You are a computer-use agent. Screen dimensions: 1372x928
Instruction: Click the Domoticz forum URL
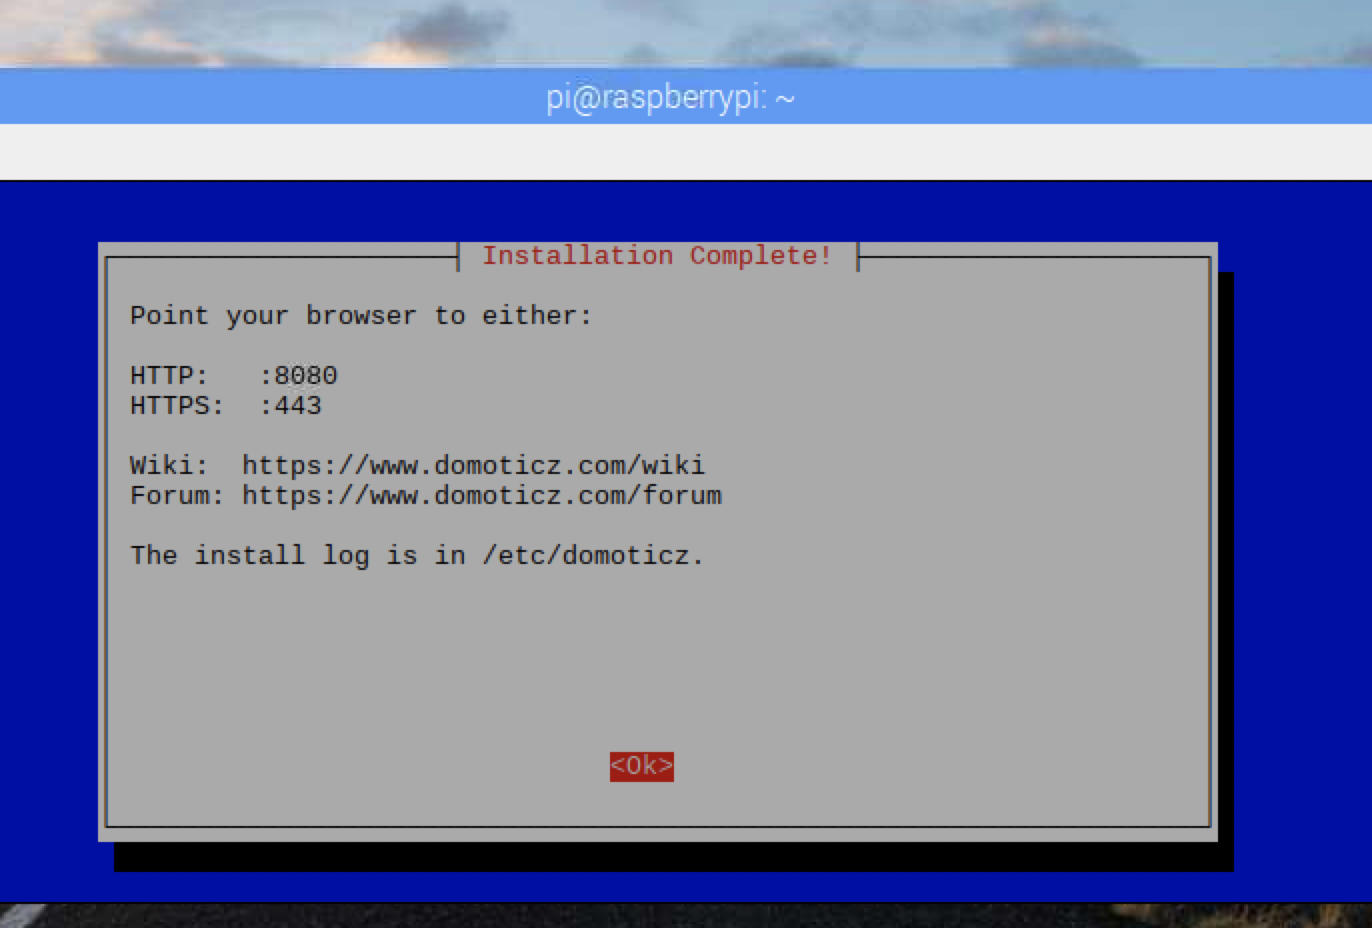481,496
